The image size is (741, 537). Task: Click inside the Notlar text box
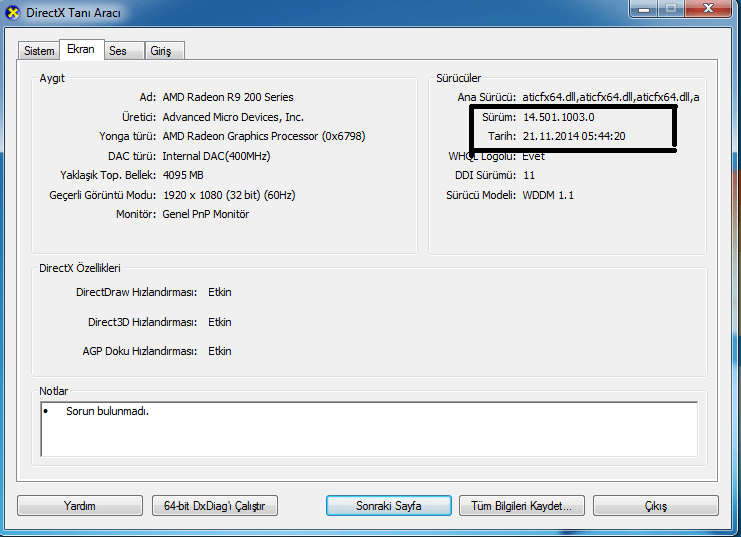369,429
